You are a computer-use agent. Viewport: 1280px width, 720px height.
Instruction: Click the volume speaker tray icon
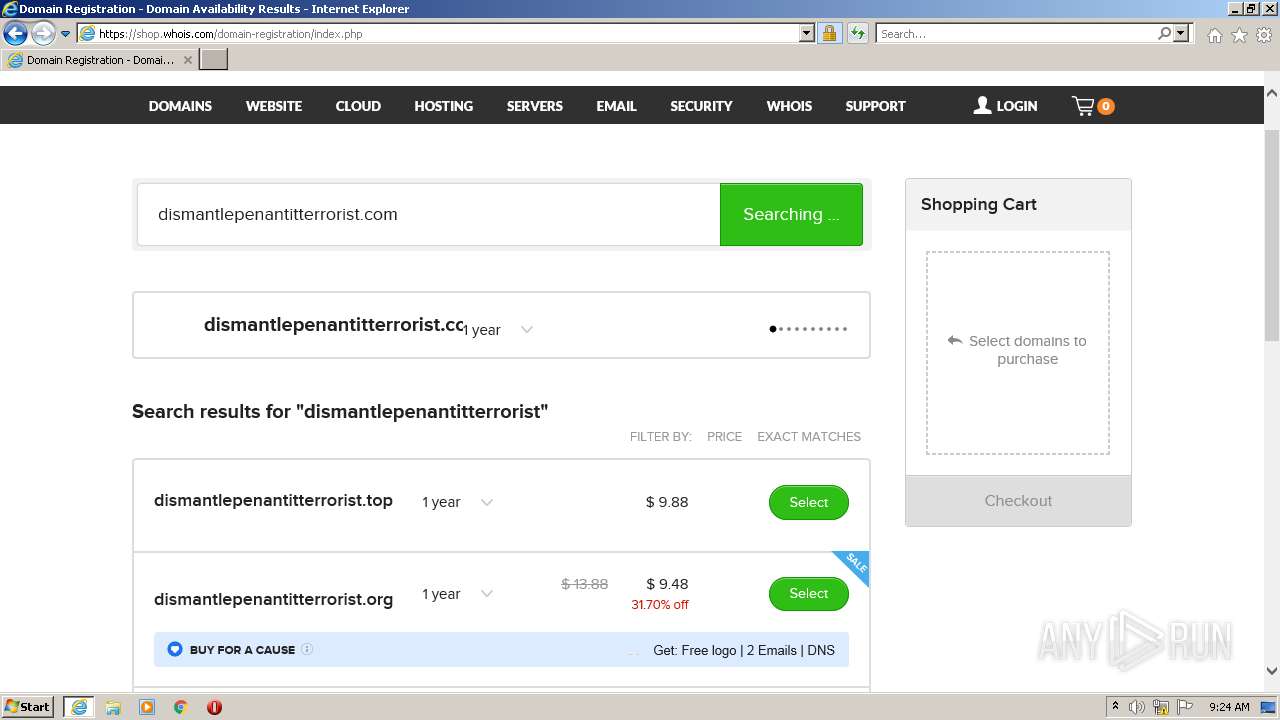click(1137, 707)
